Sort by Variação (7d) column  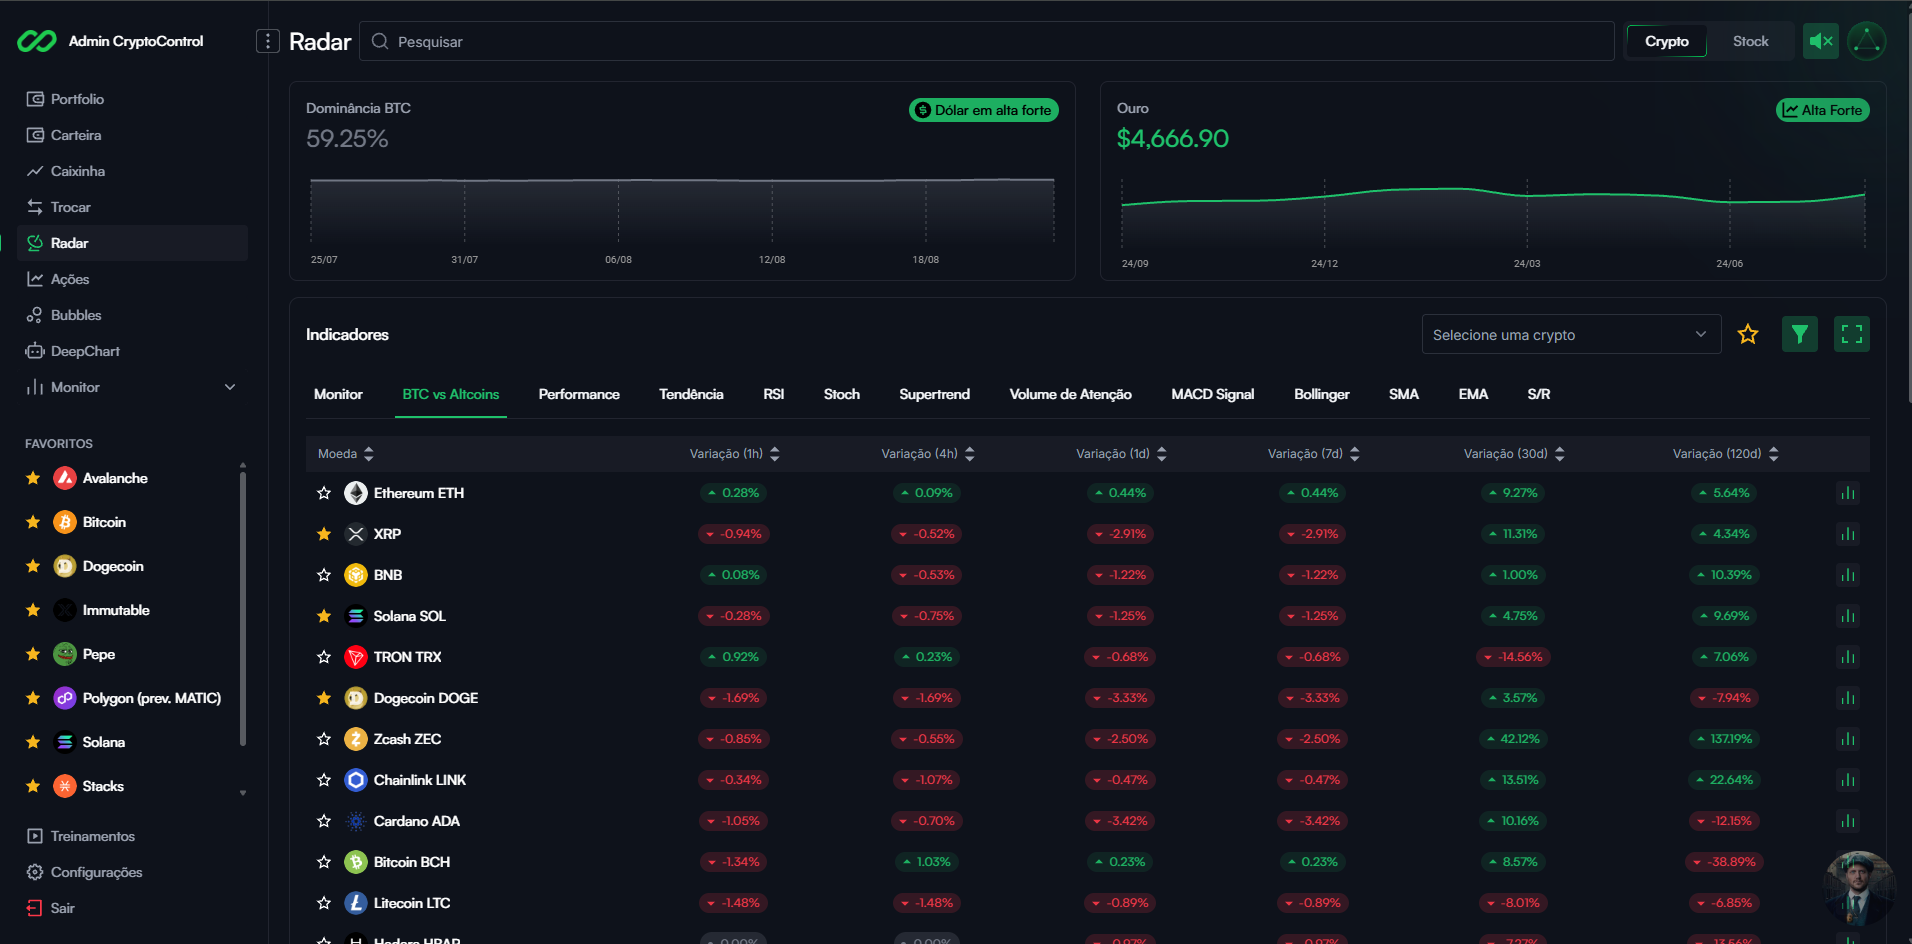click(x=1314, y=454)
